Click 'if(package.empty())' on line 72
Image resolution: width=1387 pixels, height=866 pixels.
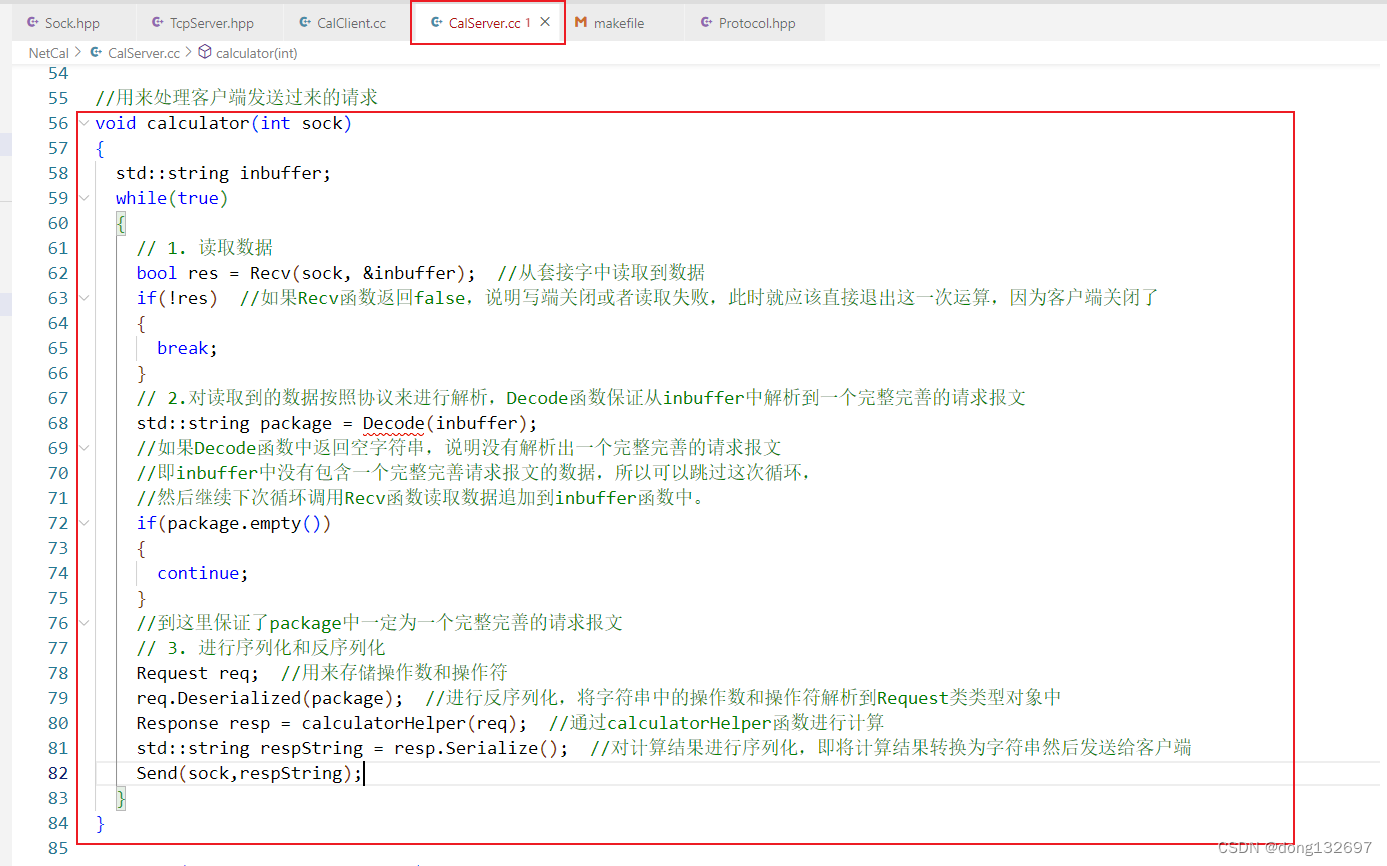(234, 523)
